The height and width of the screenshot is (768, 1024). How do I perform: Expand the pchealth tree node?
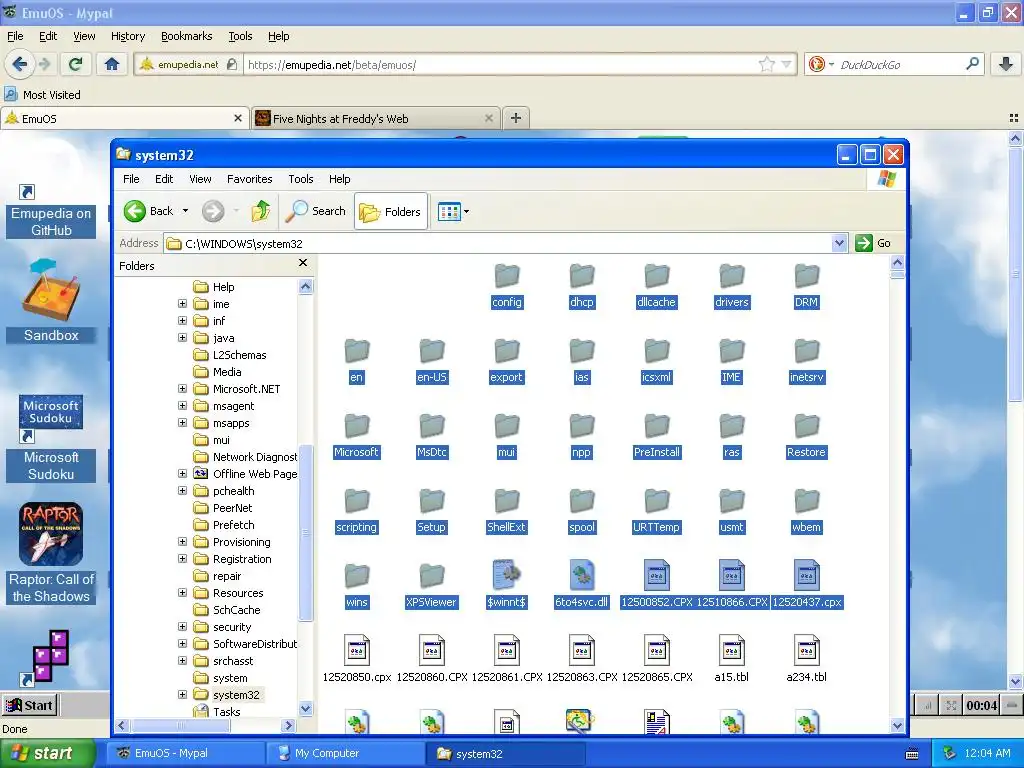[182, 490]
